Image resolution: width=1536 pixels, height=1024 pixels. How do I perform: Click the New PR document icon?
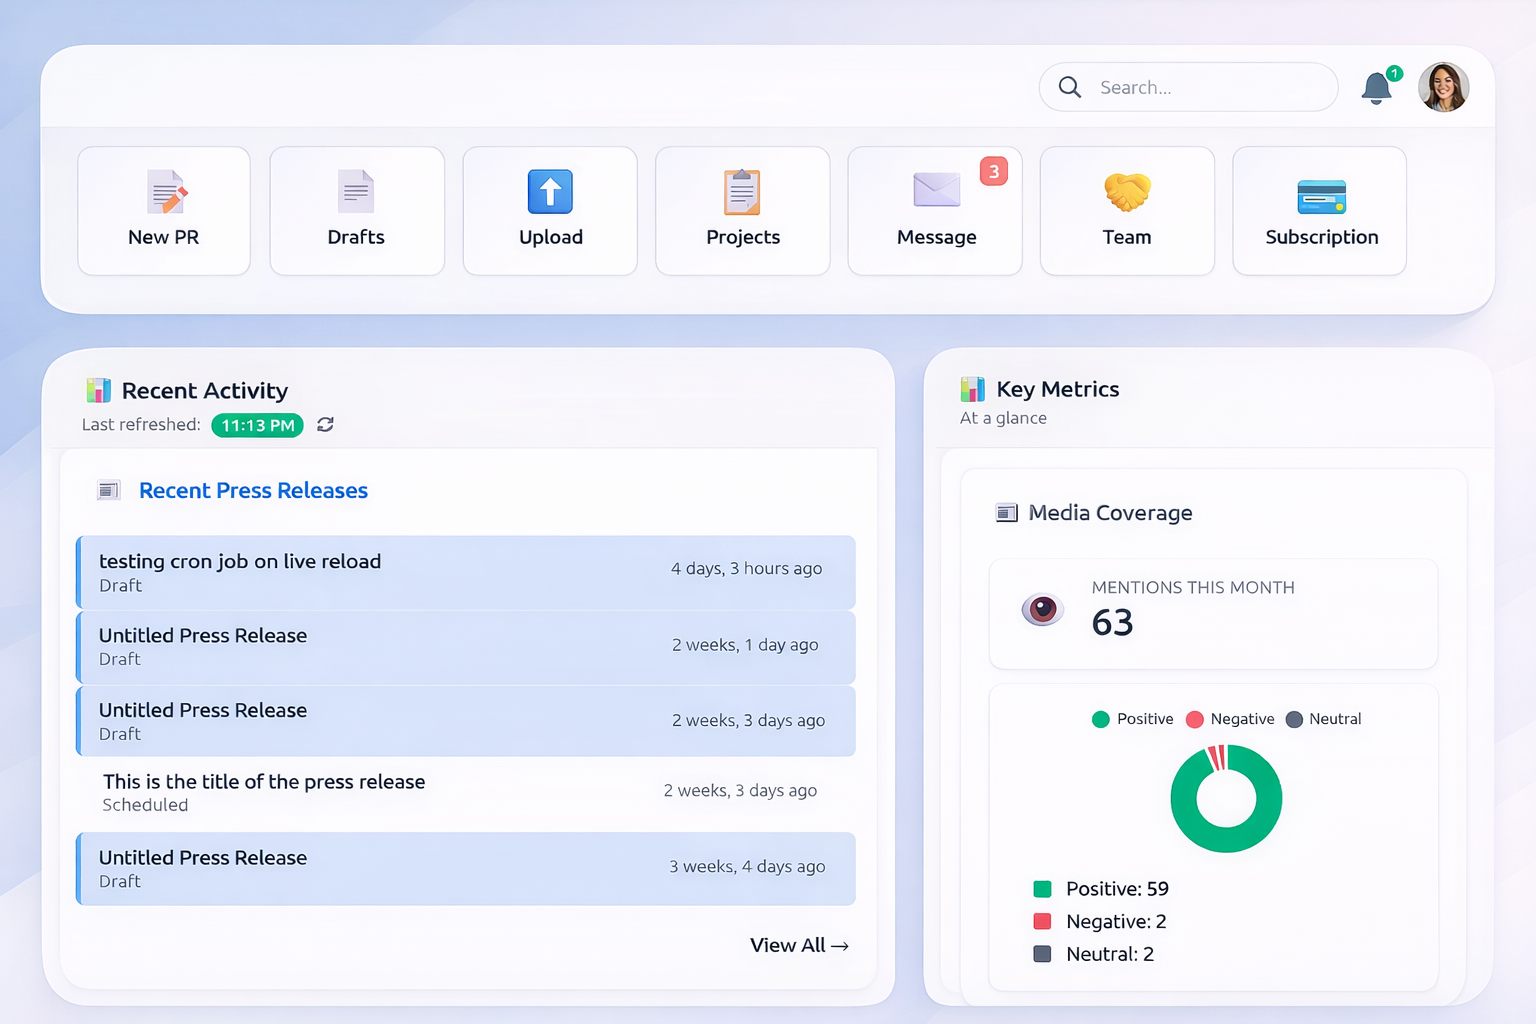(166, 192)
